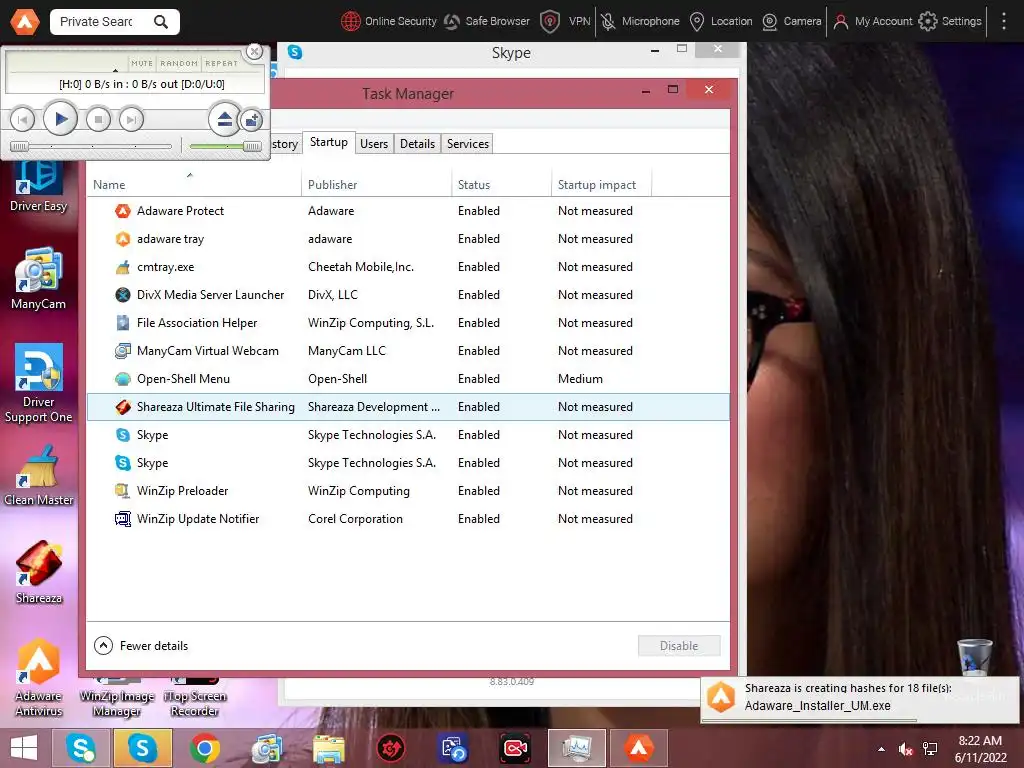Click the add-file button in media player
The image size is (1024, 768).
252,120
